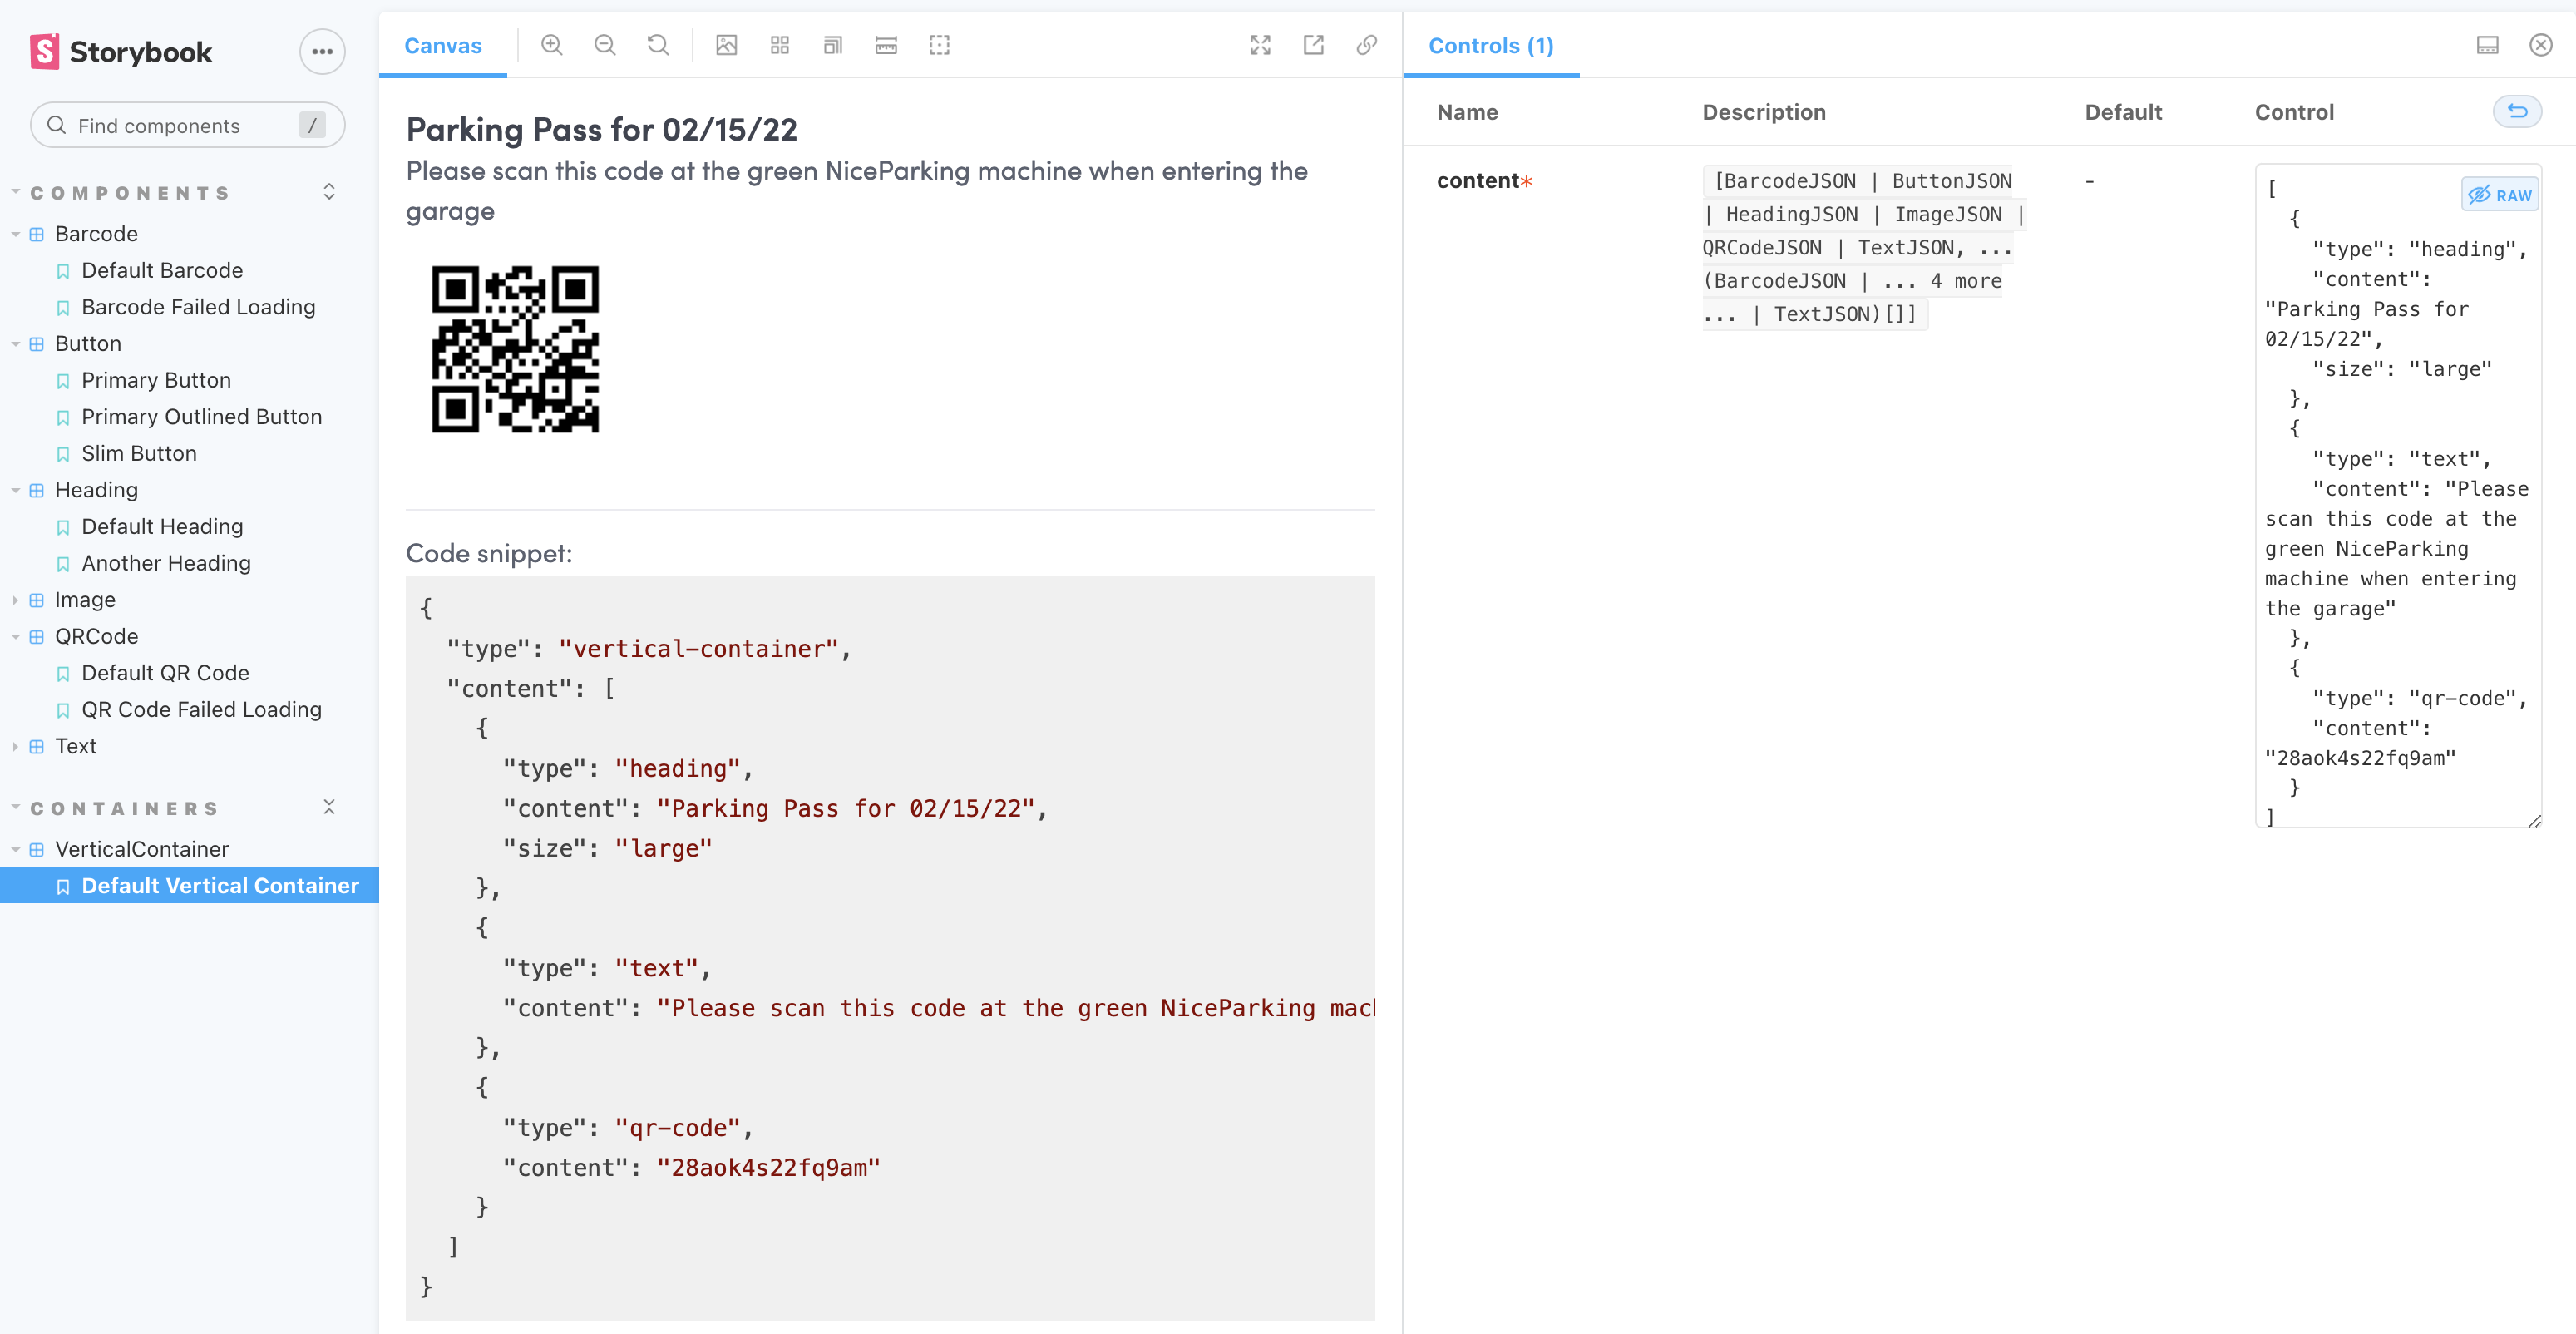Expand the Text component group

75,746
